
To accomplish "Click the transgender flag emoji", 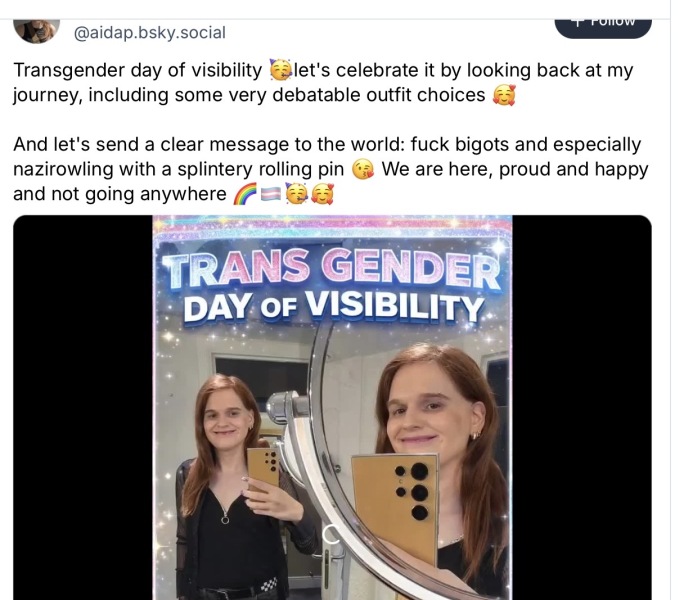I will [x=270, y=194].
